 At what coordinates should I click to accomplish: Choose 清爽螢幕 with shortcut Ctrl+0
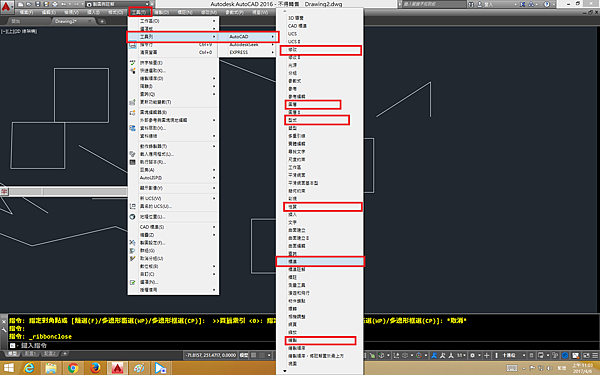[173, 52]
